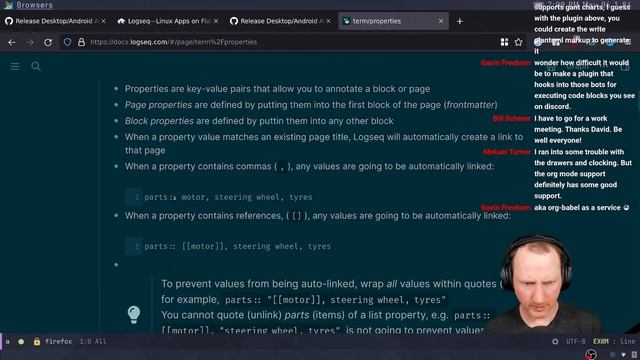Click the EXWM mode label in modeline
Image resolution: width=640 pixels, height=360 pixels.
coord(601,342)
